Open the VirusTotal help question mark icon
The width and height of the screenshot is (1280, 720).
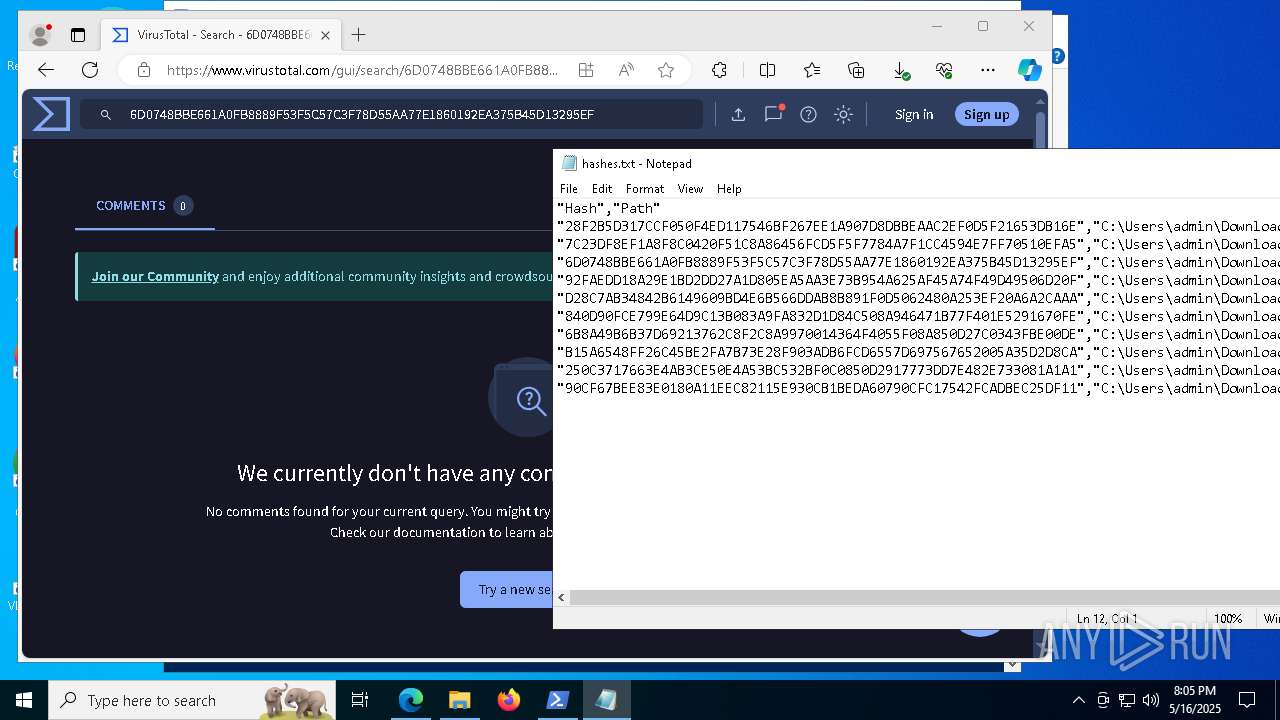point(808,115)
